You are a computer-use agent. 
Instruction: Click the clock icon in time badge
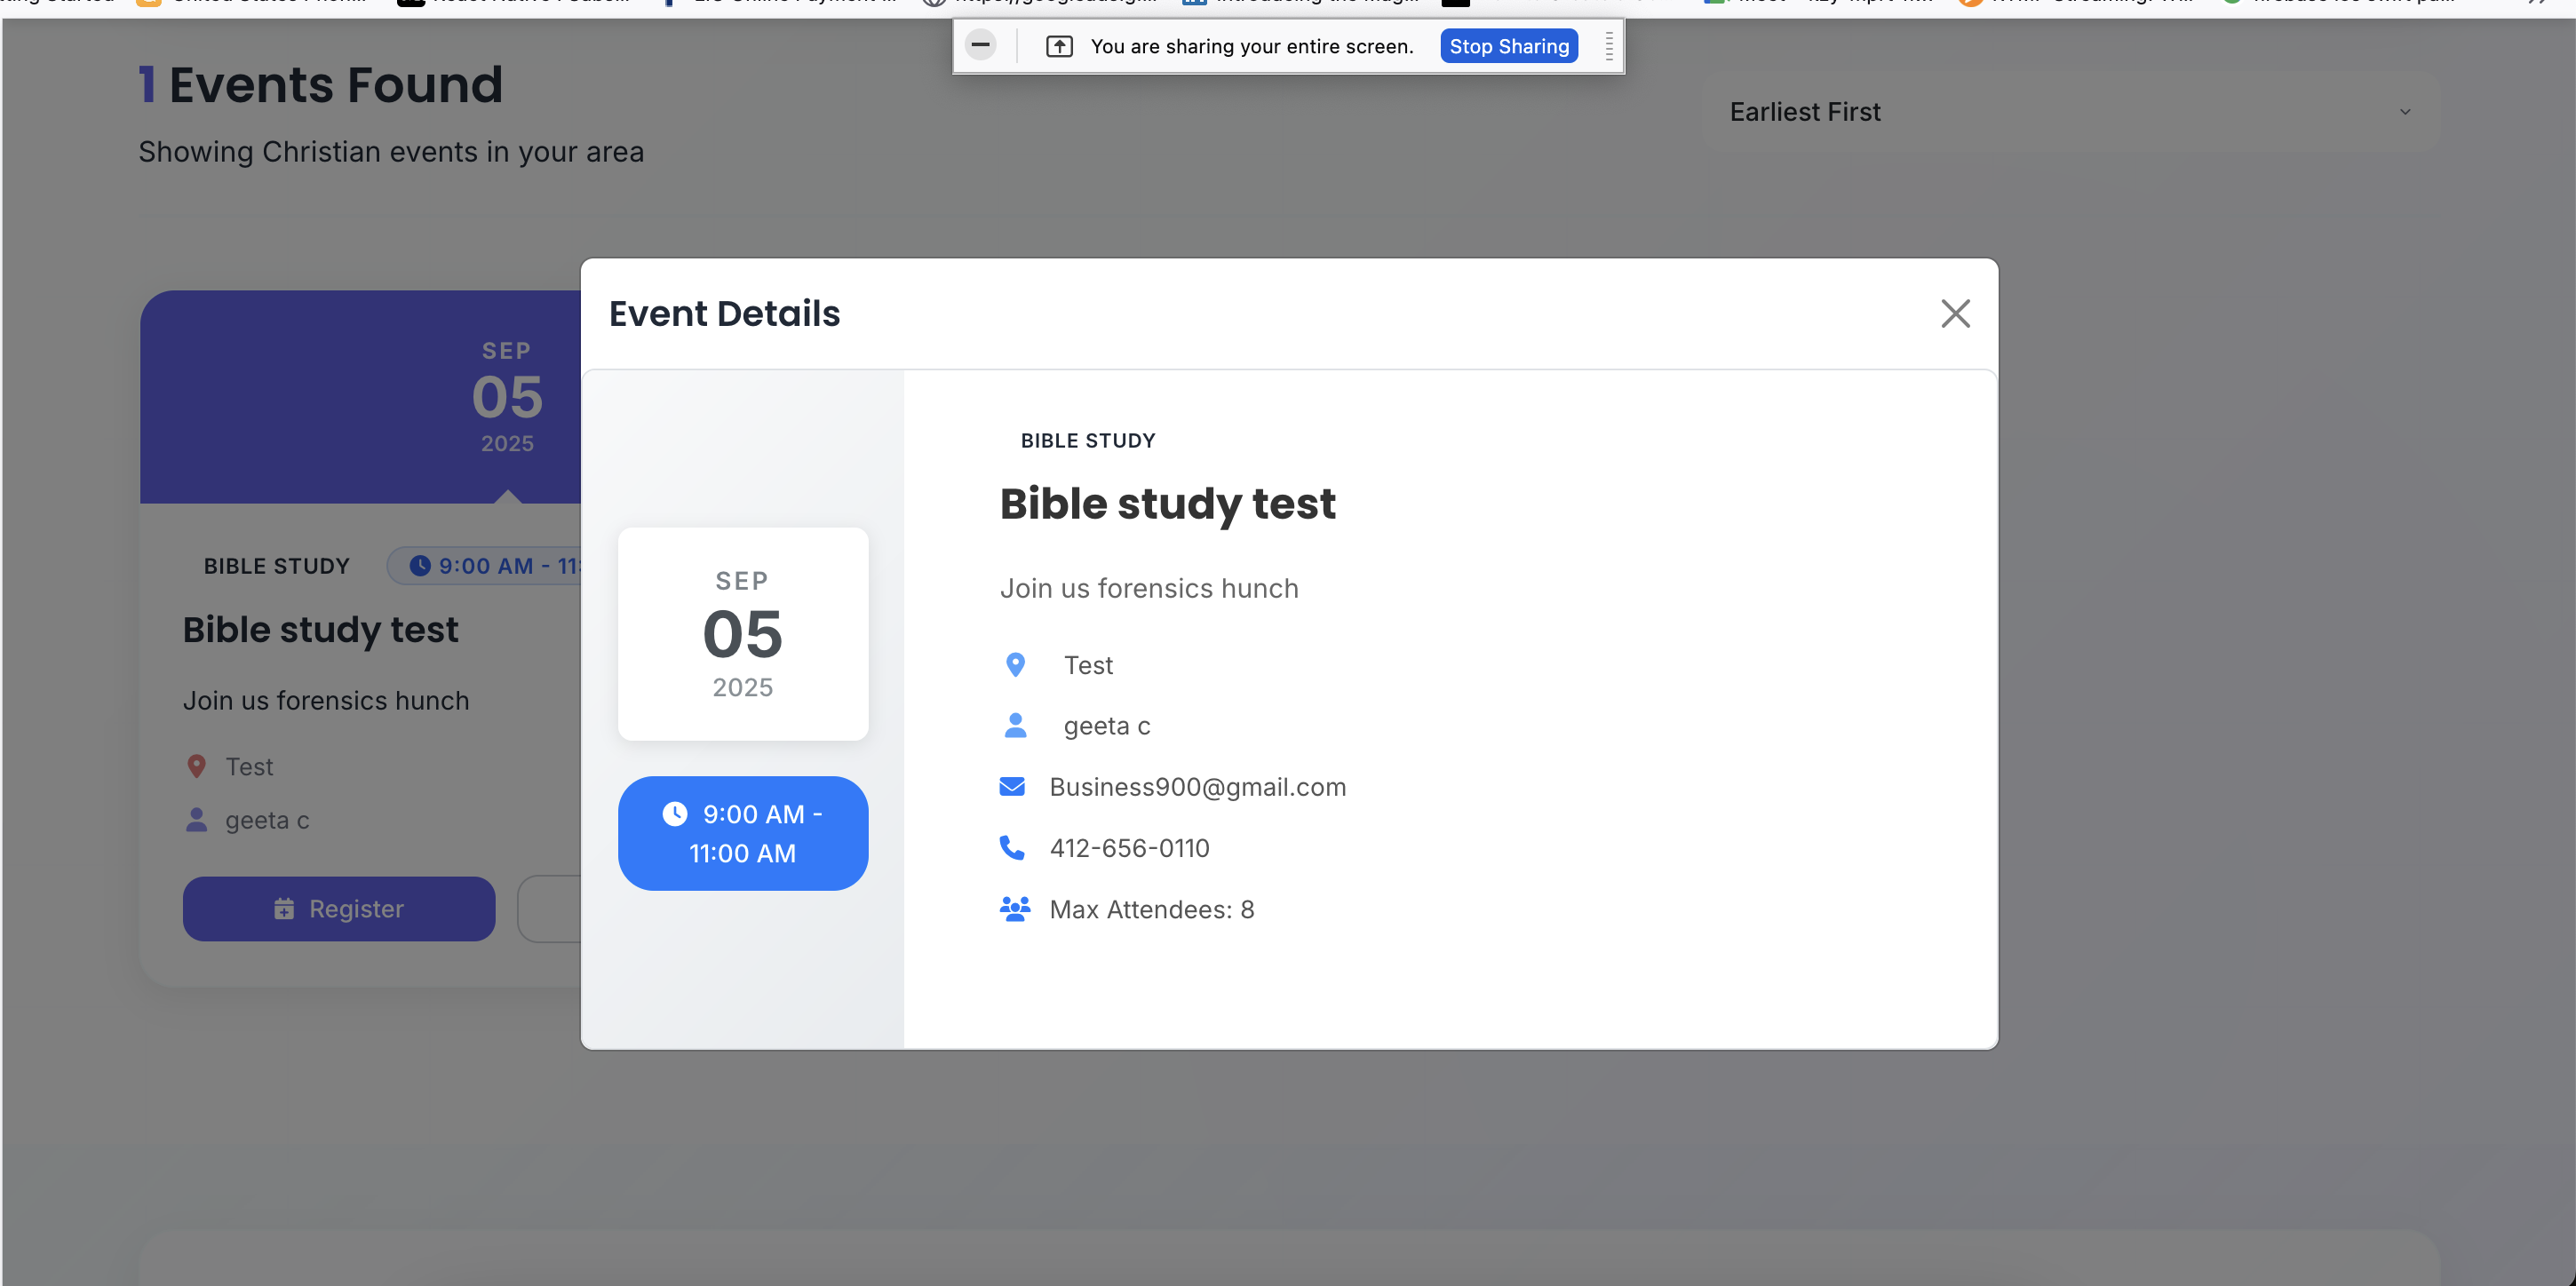pyautogui.click(x=675, y=814)
